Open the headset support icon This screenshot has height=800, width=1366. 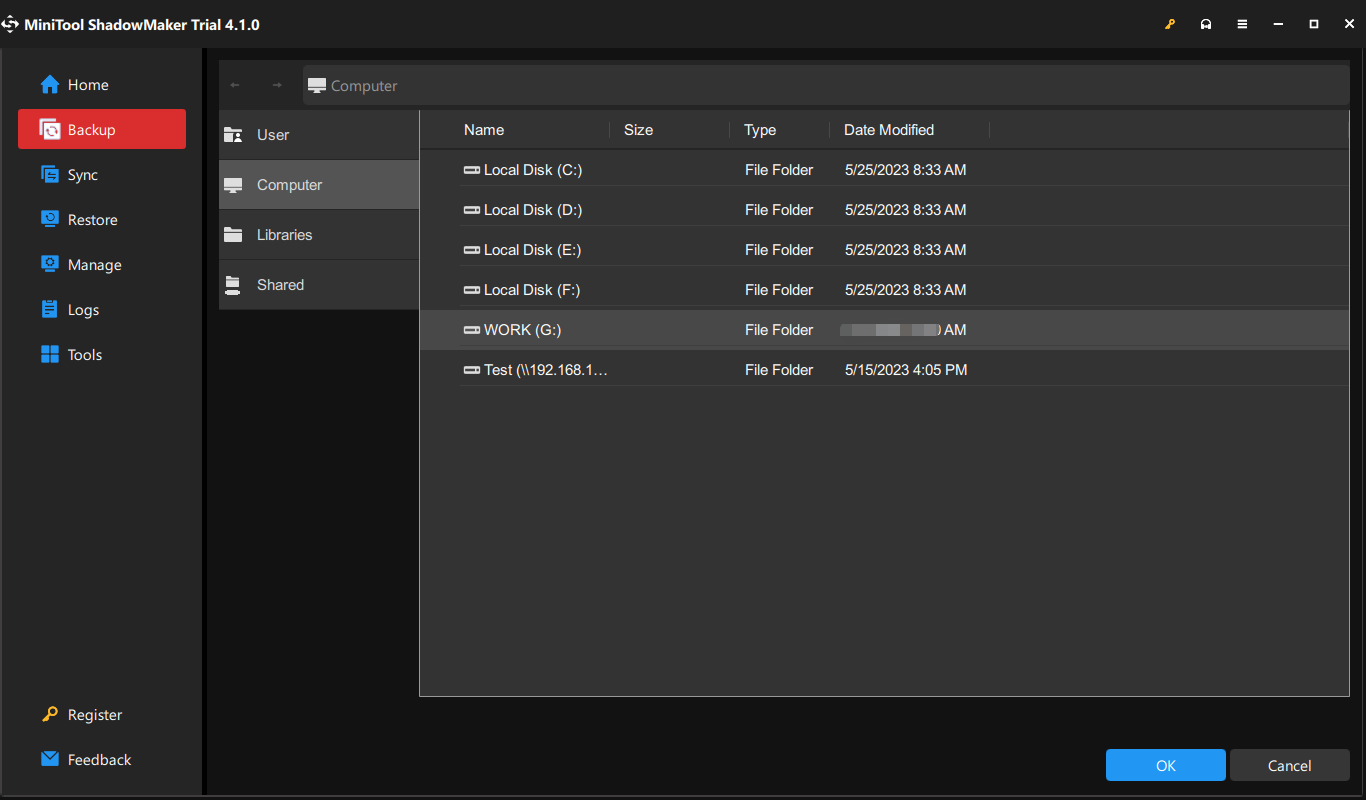click(x=1206, y=24)
